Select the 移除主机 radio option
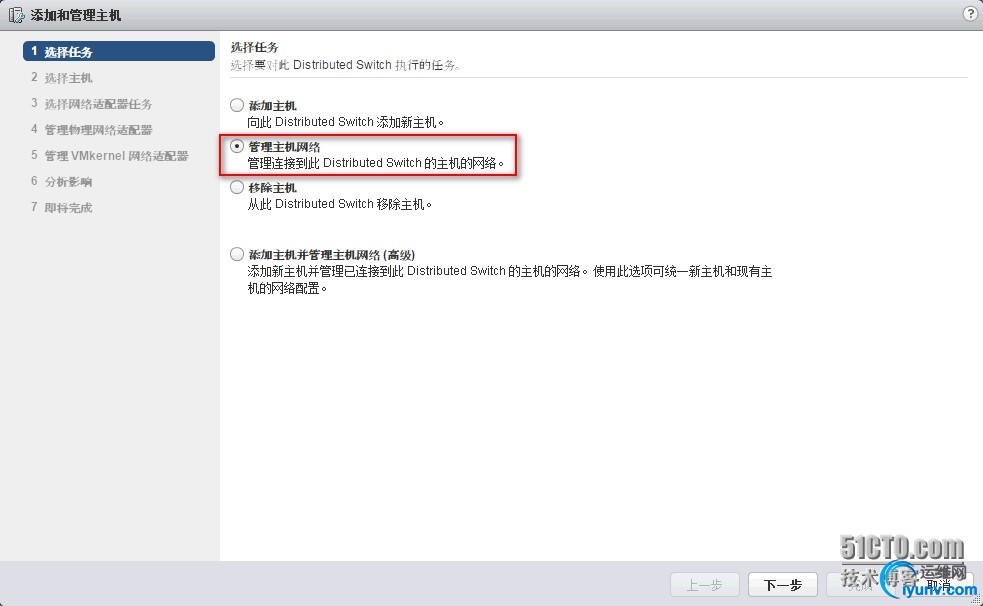Image resolution: width=983 pixels, height=606 pixels. click(x=236, y=187)
